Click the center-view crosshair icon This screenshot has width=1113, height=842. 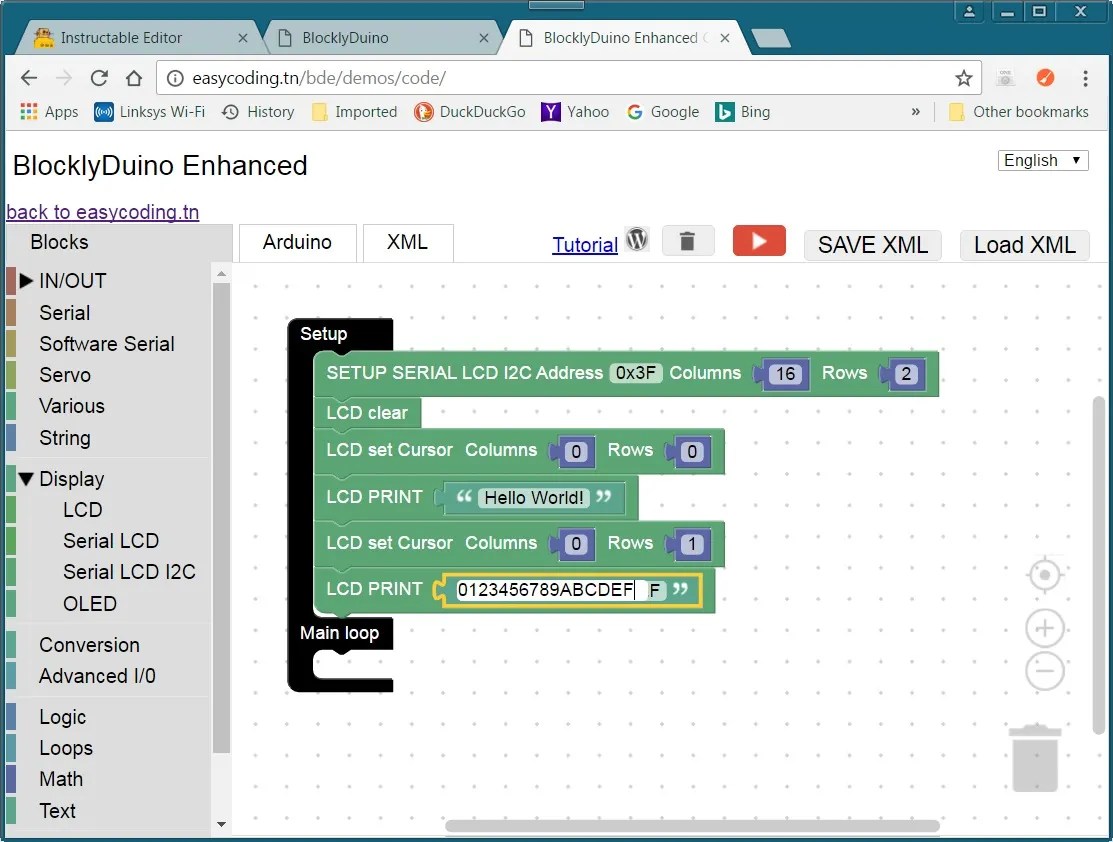1044,575
